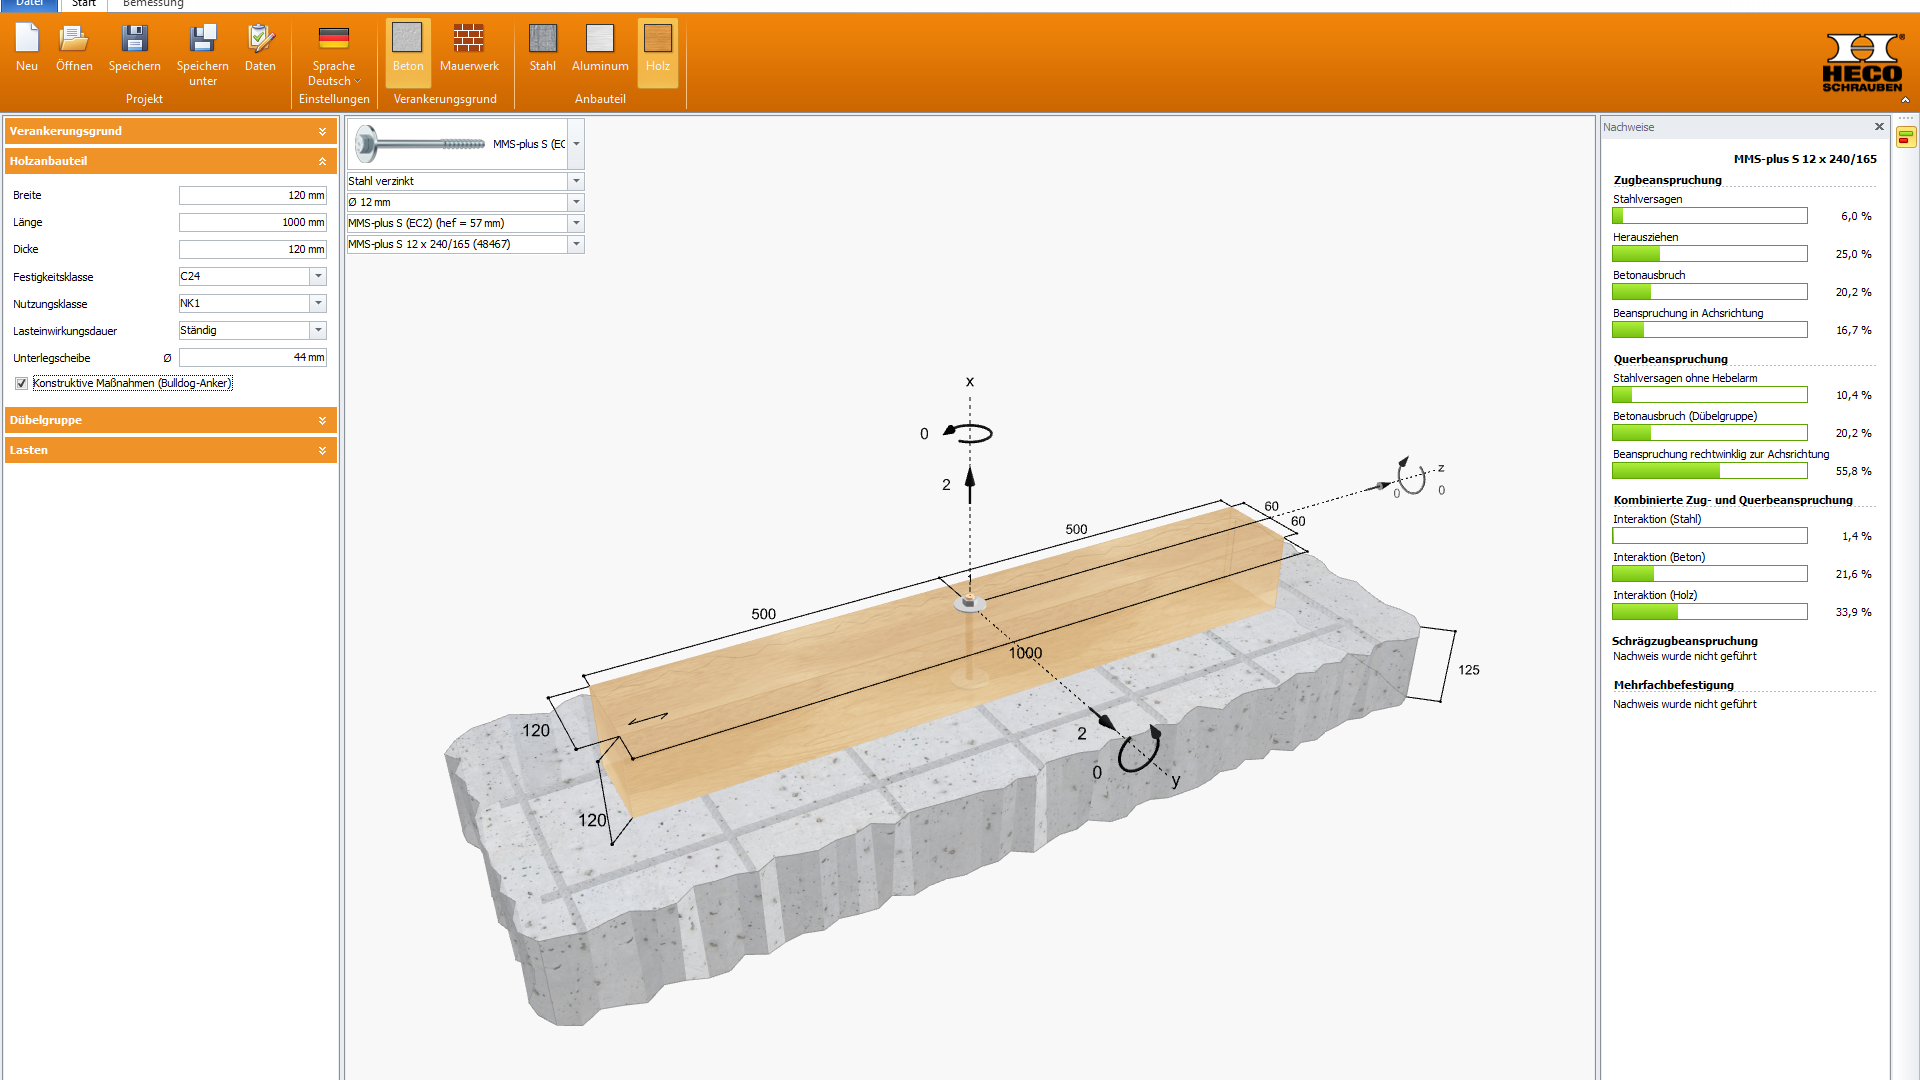The height and width of the screenshot is (1080, 1920).
Task: Click the Neu new project icon
Action: click(27, 39)
